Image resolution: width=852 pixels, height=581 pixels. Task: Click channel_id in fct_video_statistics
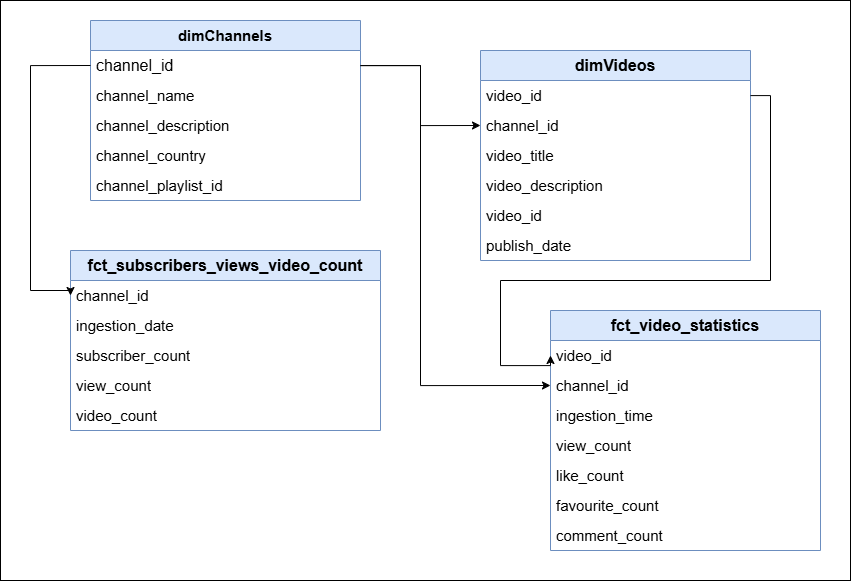tap(685, 385)
